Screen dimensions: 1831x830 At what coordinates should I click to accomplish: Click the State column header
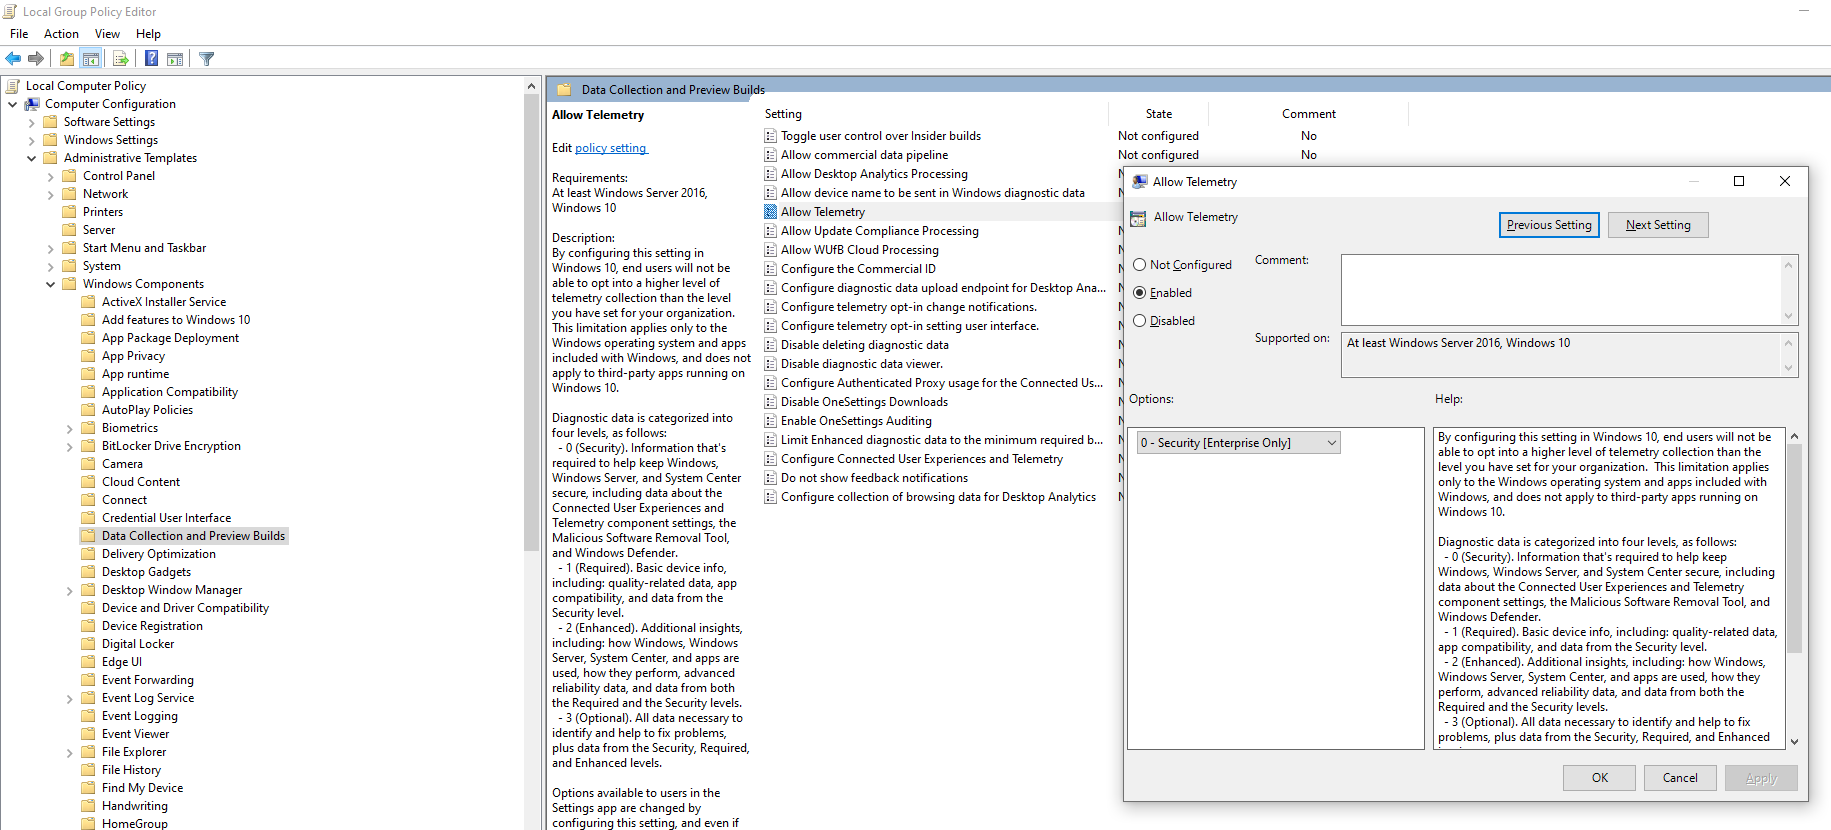point(1158,114)
